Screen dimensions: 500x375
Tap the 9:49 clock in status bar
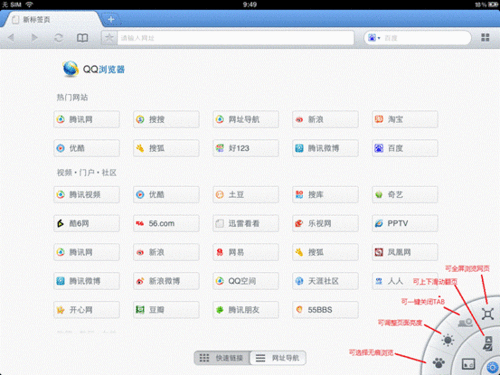click(x=250, y=4)
